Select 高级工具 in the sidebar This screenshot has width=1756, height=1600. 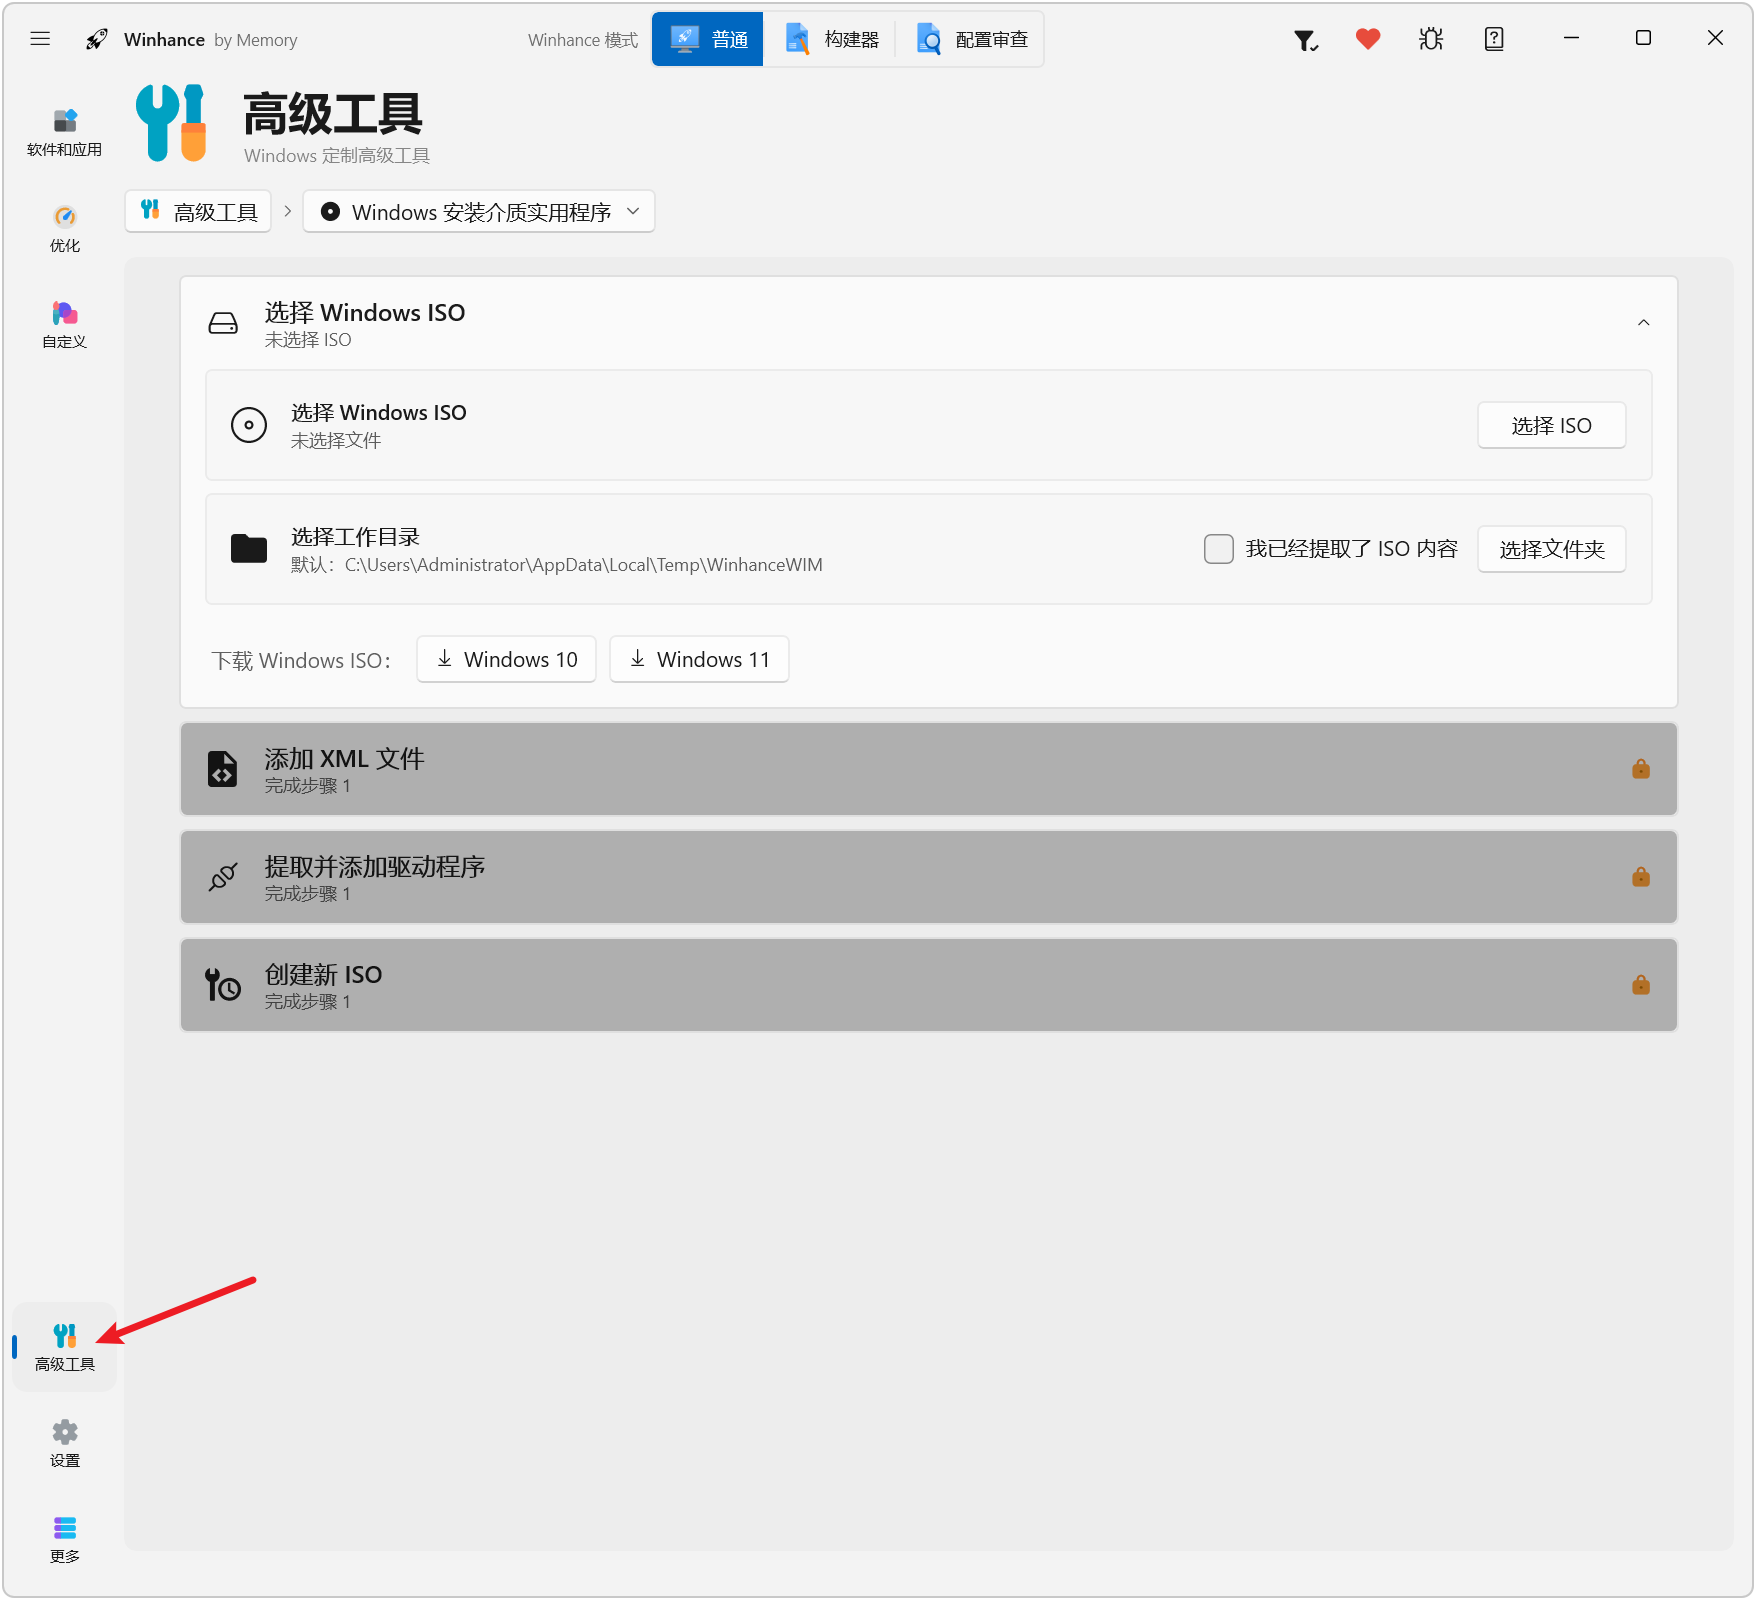pos(65,1347)
